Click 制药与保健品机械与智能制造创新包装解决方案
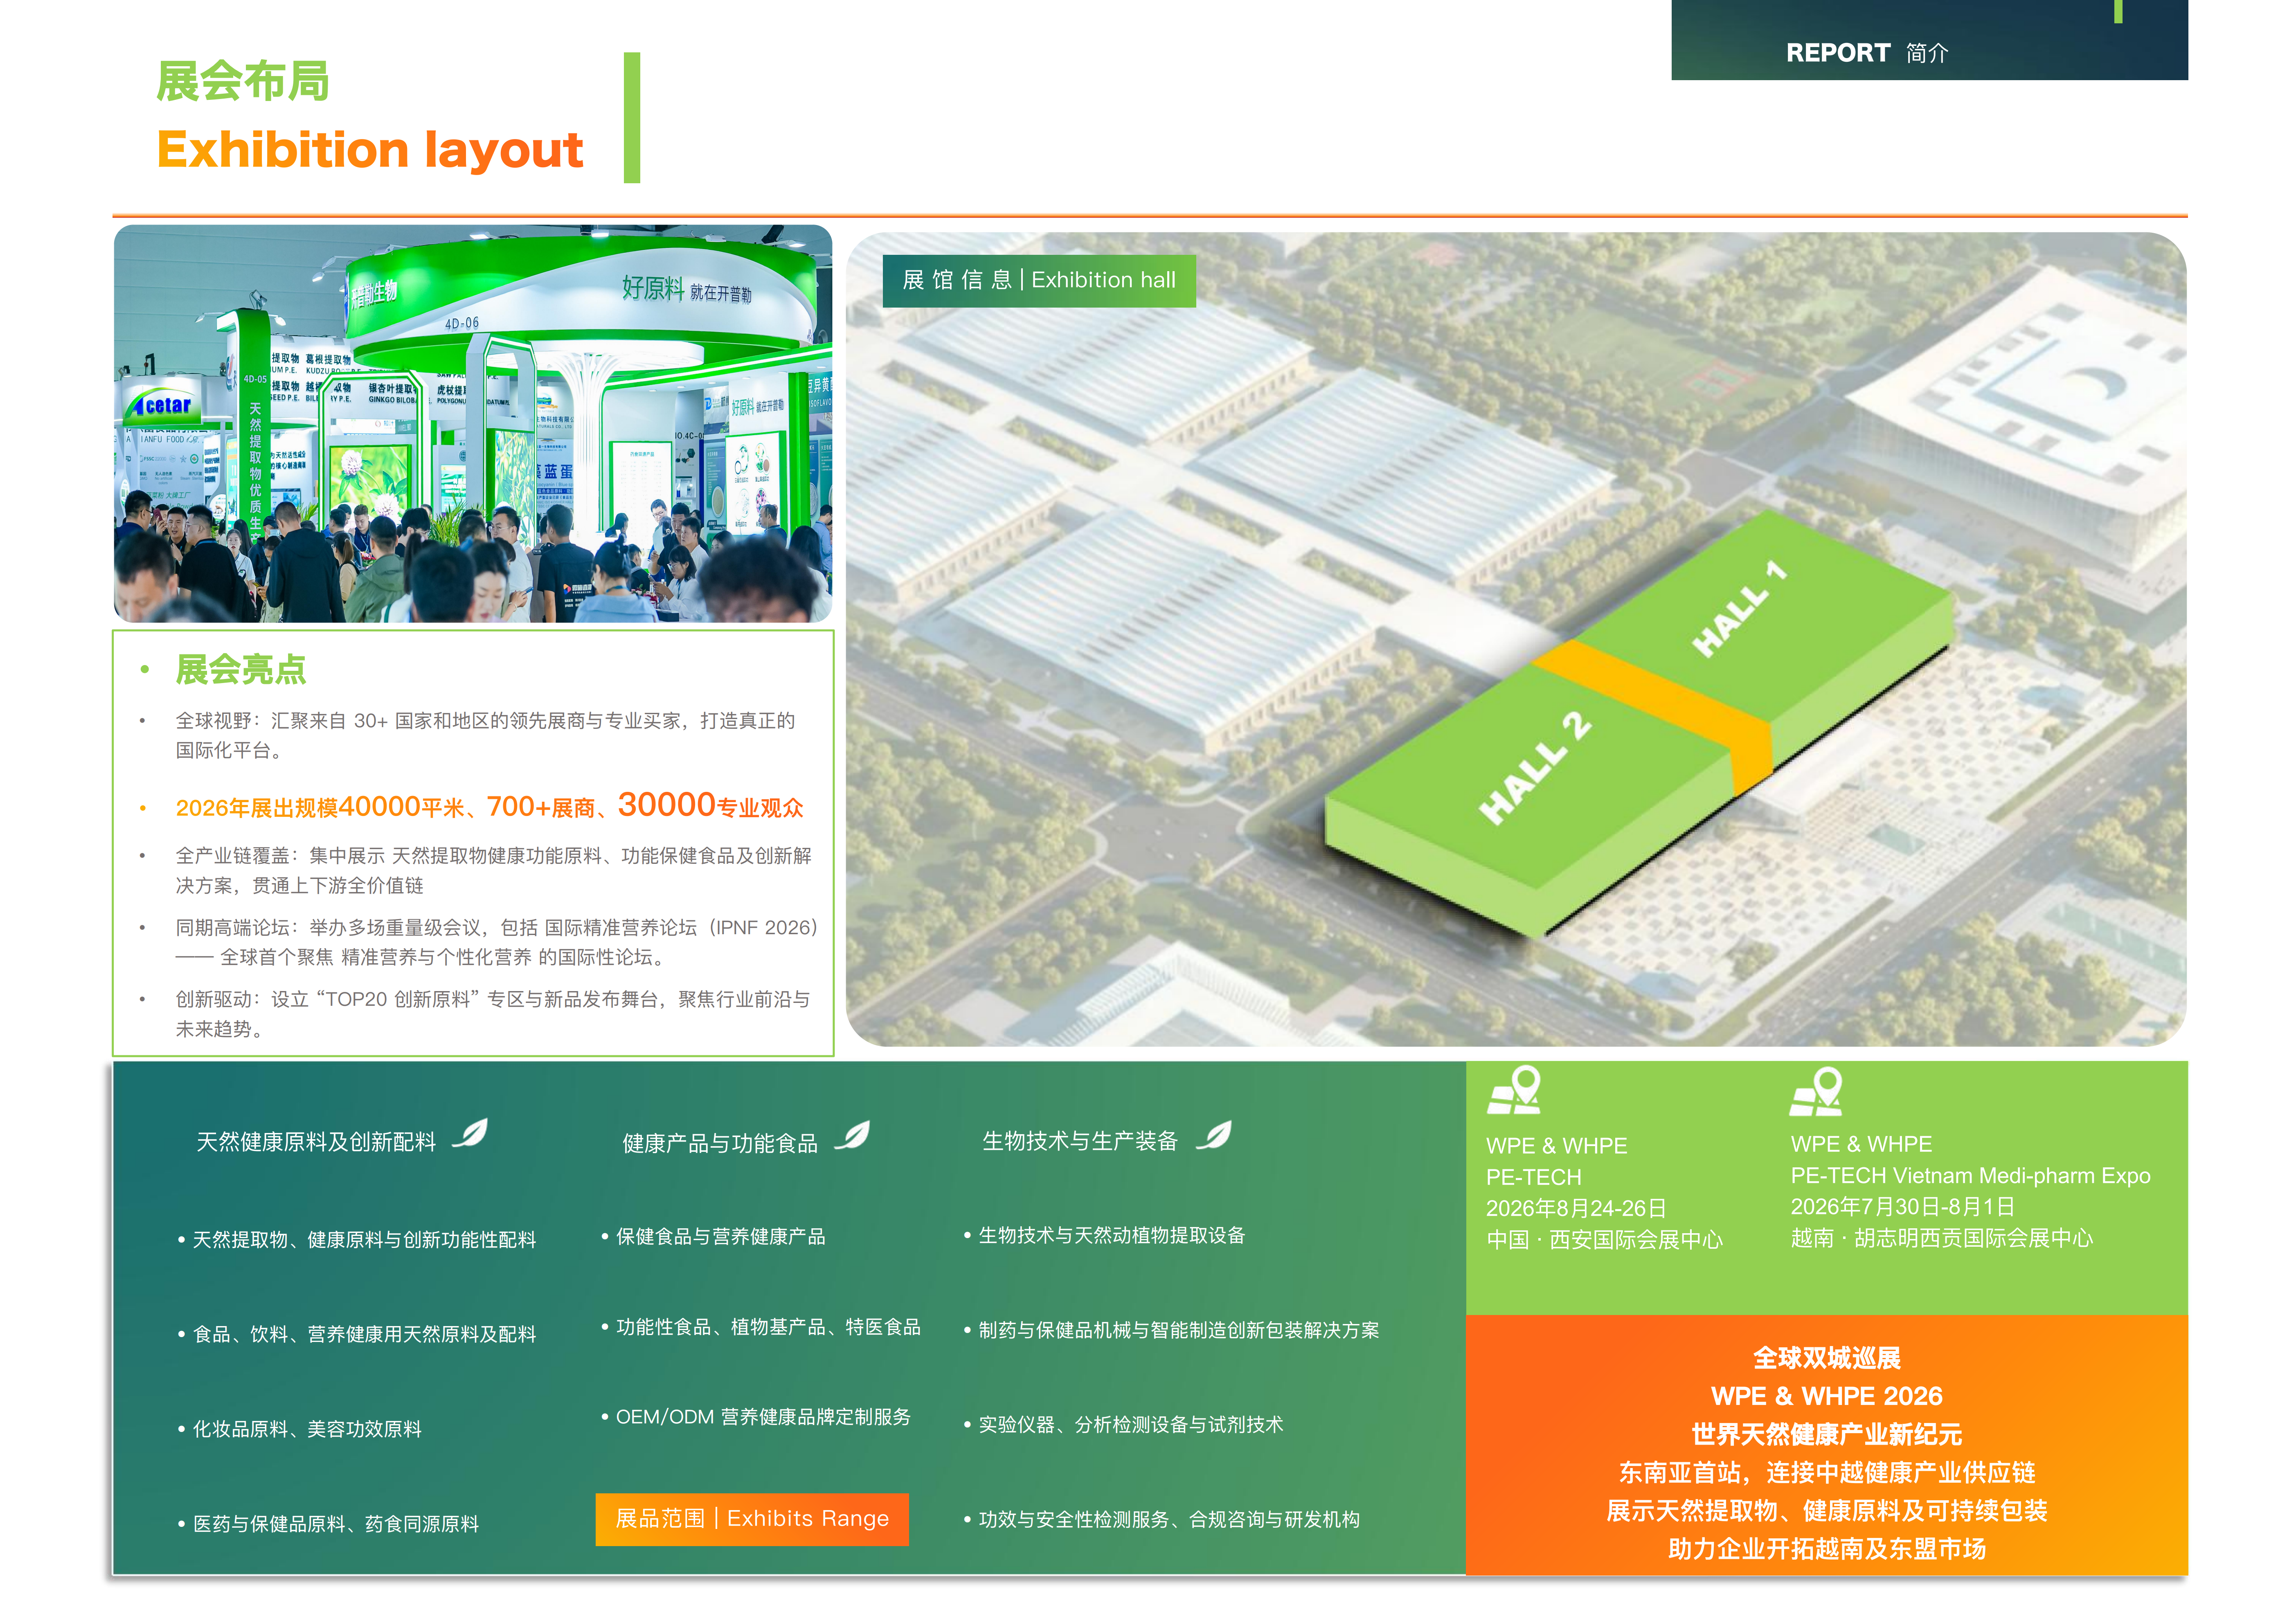The image size is (2296, 1623). [1179, 1330]
